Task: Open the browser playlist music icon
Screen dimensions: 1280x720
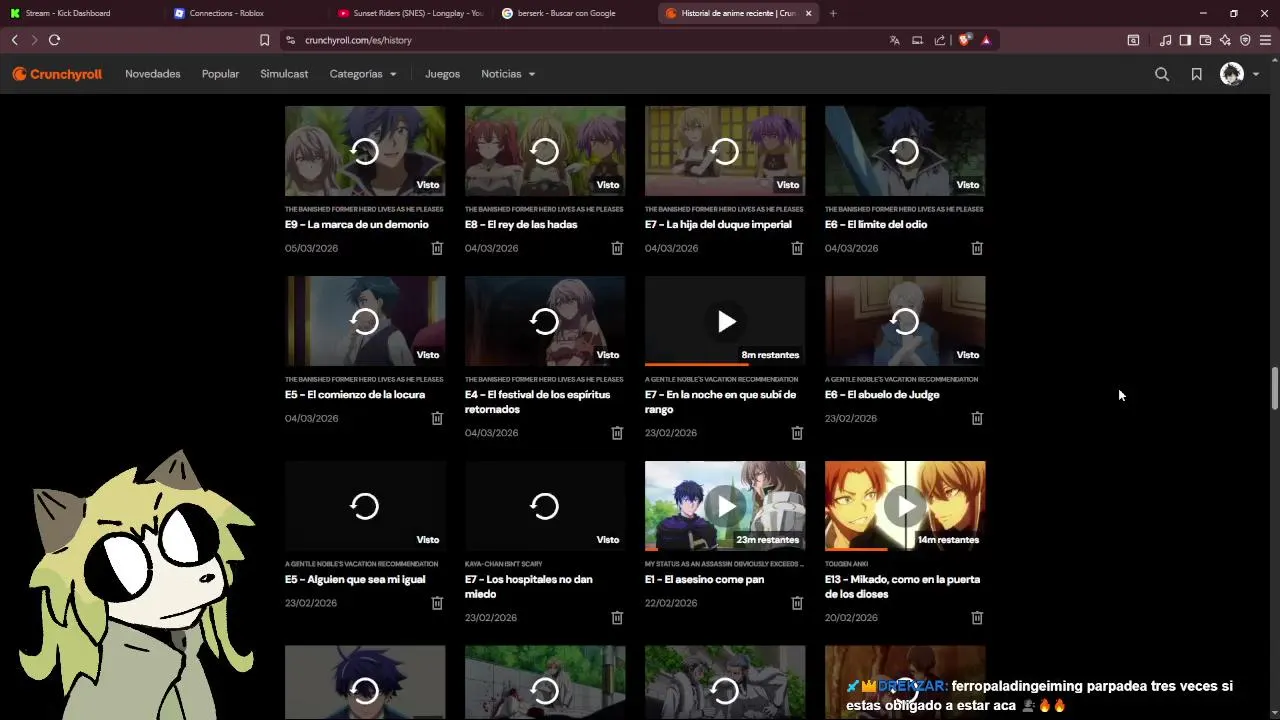Action: [1165, 40]
